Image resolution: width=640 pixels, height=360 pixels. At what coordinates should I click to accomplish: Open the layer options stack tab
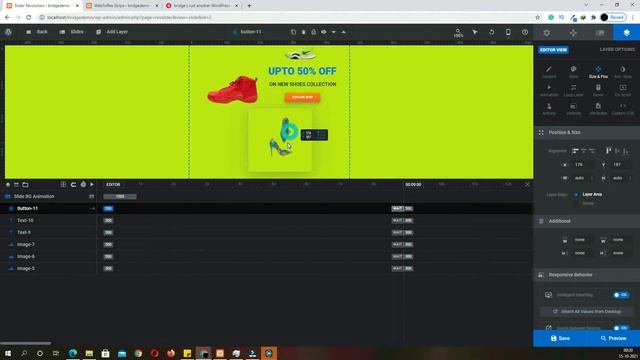point(627,33)
